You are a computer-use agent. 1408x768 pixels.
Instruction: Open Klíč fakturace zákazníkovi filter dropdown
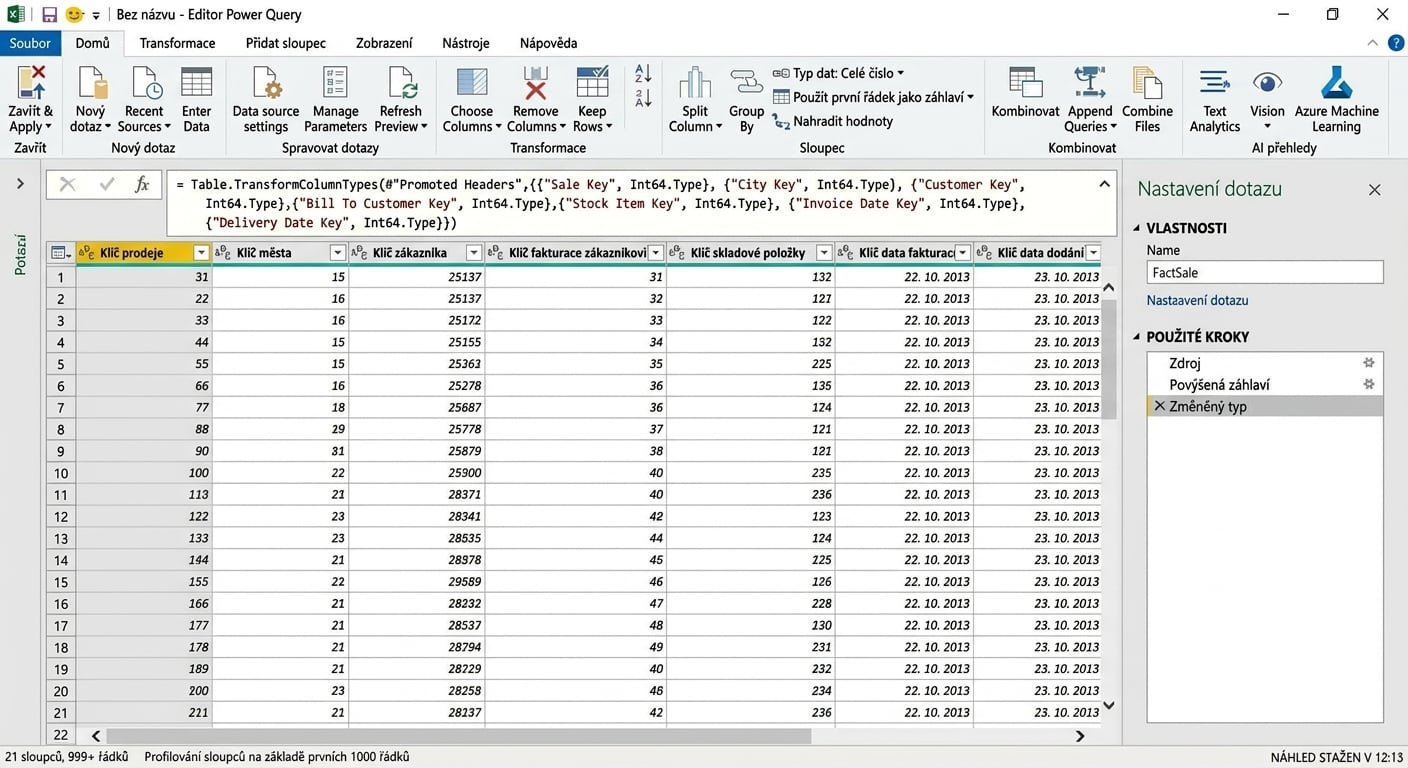[656, 253]
